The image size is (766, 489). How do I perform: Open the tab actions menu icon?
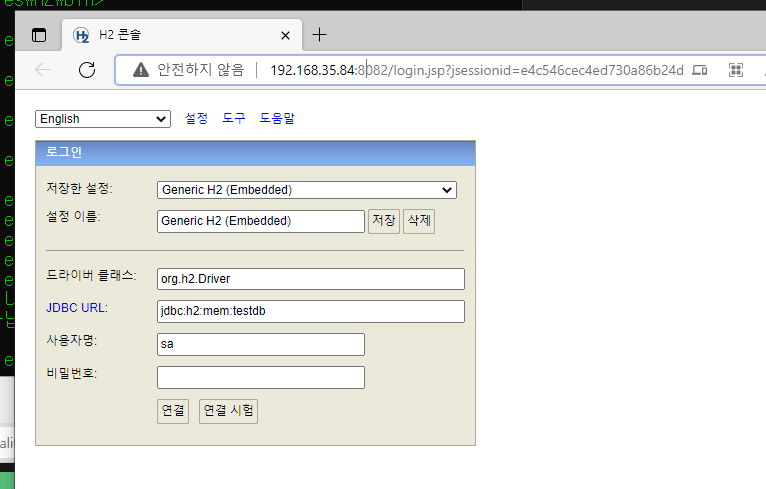click(39, 35)
